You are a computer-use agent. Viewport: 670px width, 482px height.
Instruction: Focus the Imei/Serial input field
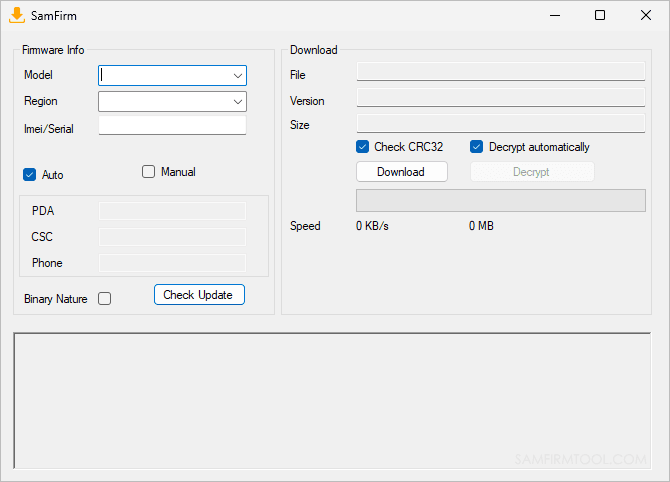172,126
